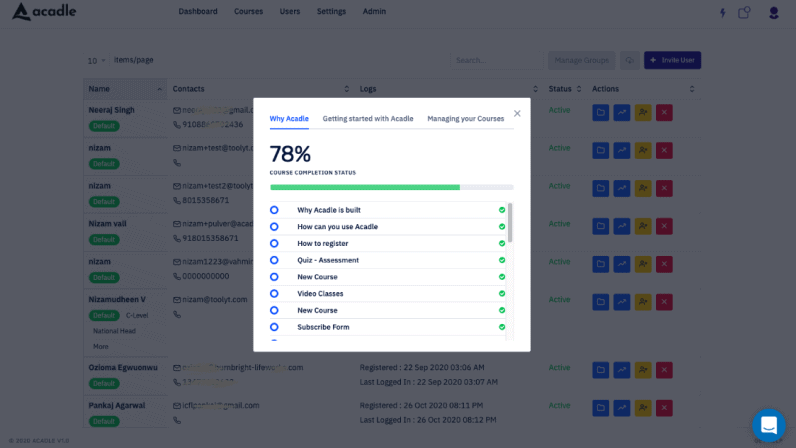796x448 pixels.
Task: Click the 78% completion figure
Action: point(290,153)
